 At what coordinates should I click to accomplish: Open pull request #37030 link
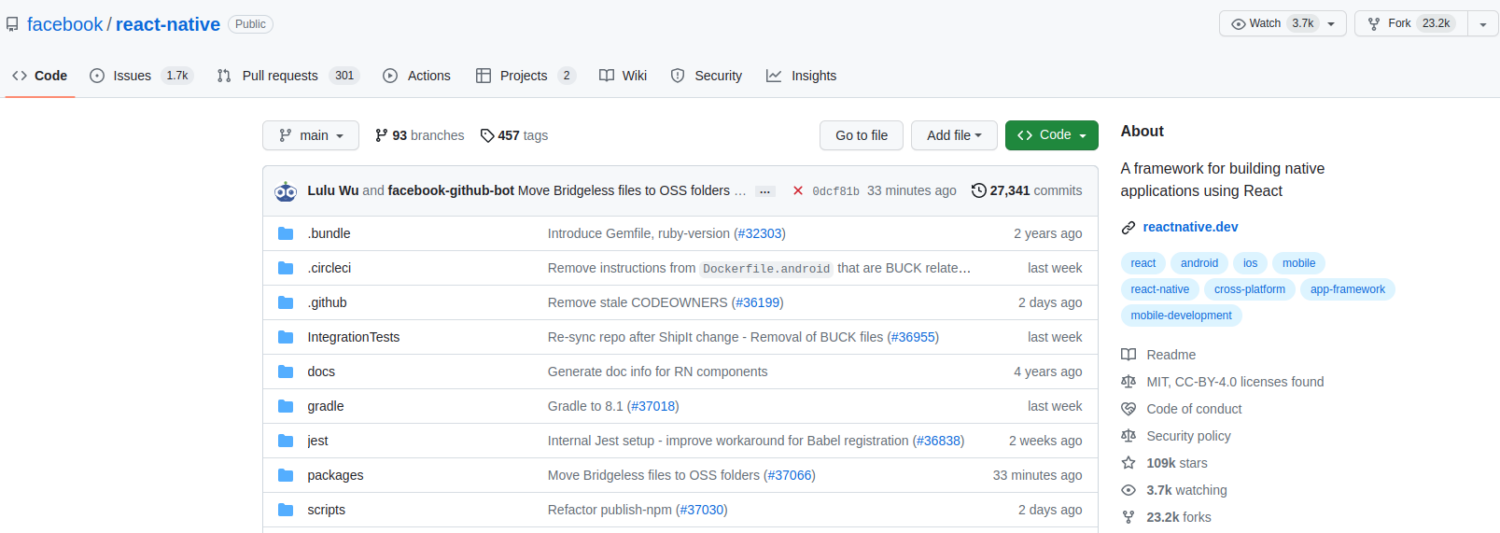point(702,510)
